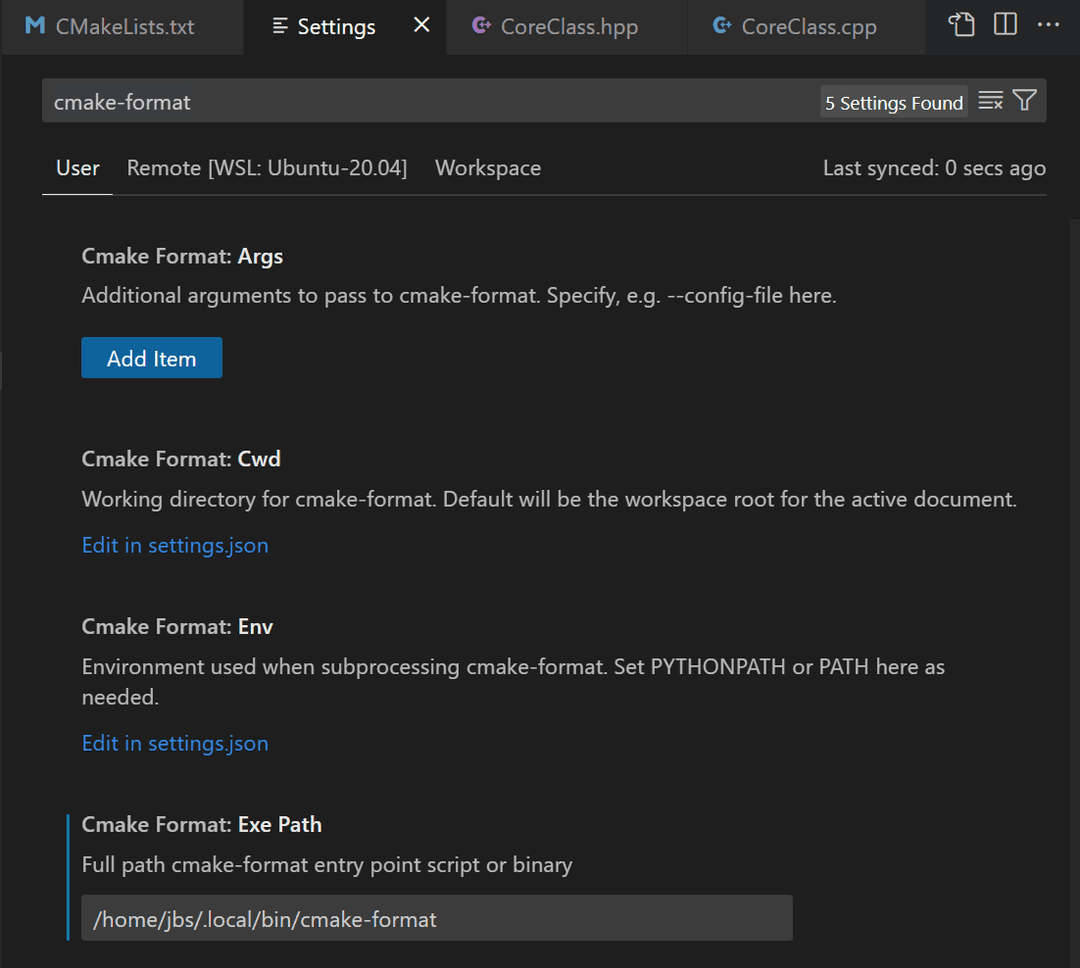
Task: Select the Cmake Format: Args setting heading
Action: coord(182,256)
